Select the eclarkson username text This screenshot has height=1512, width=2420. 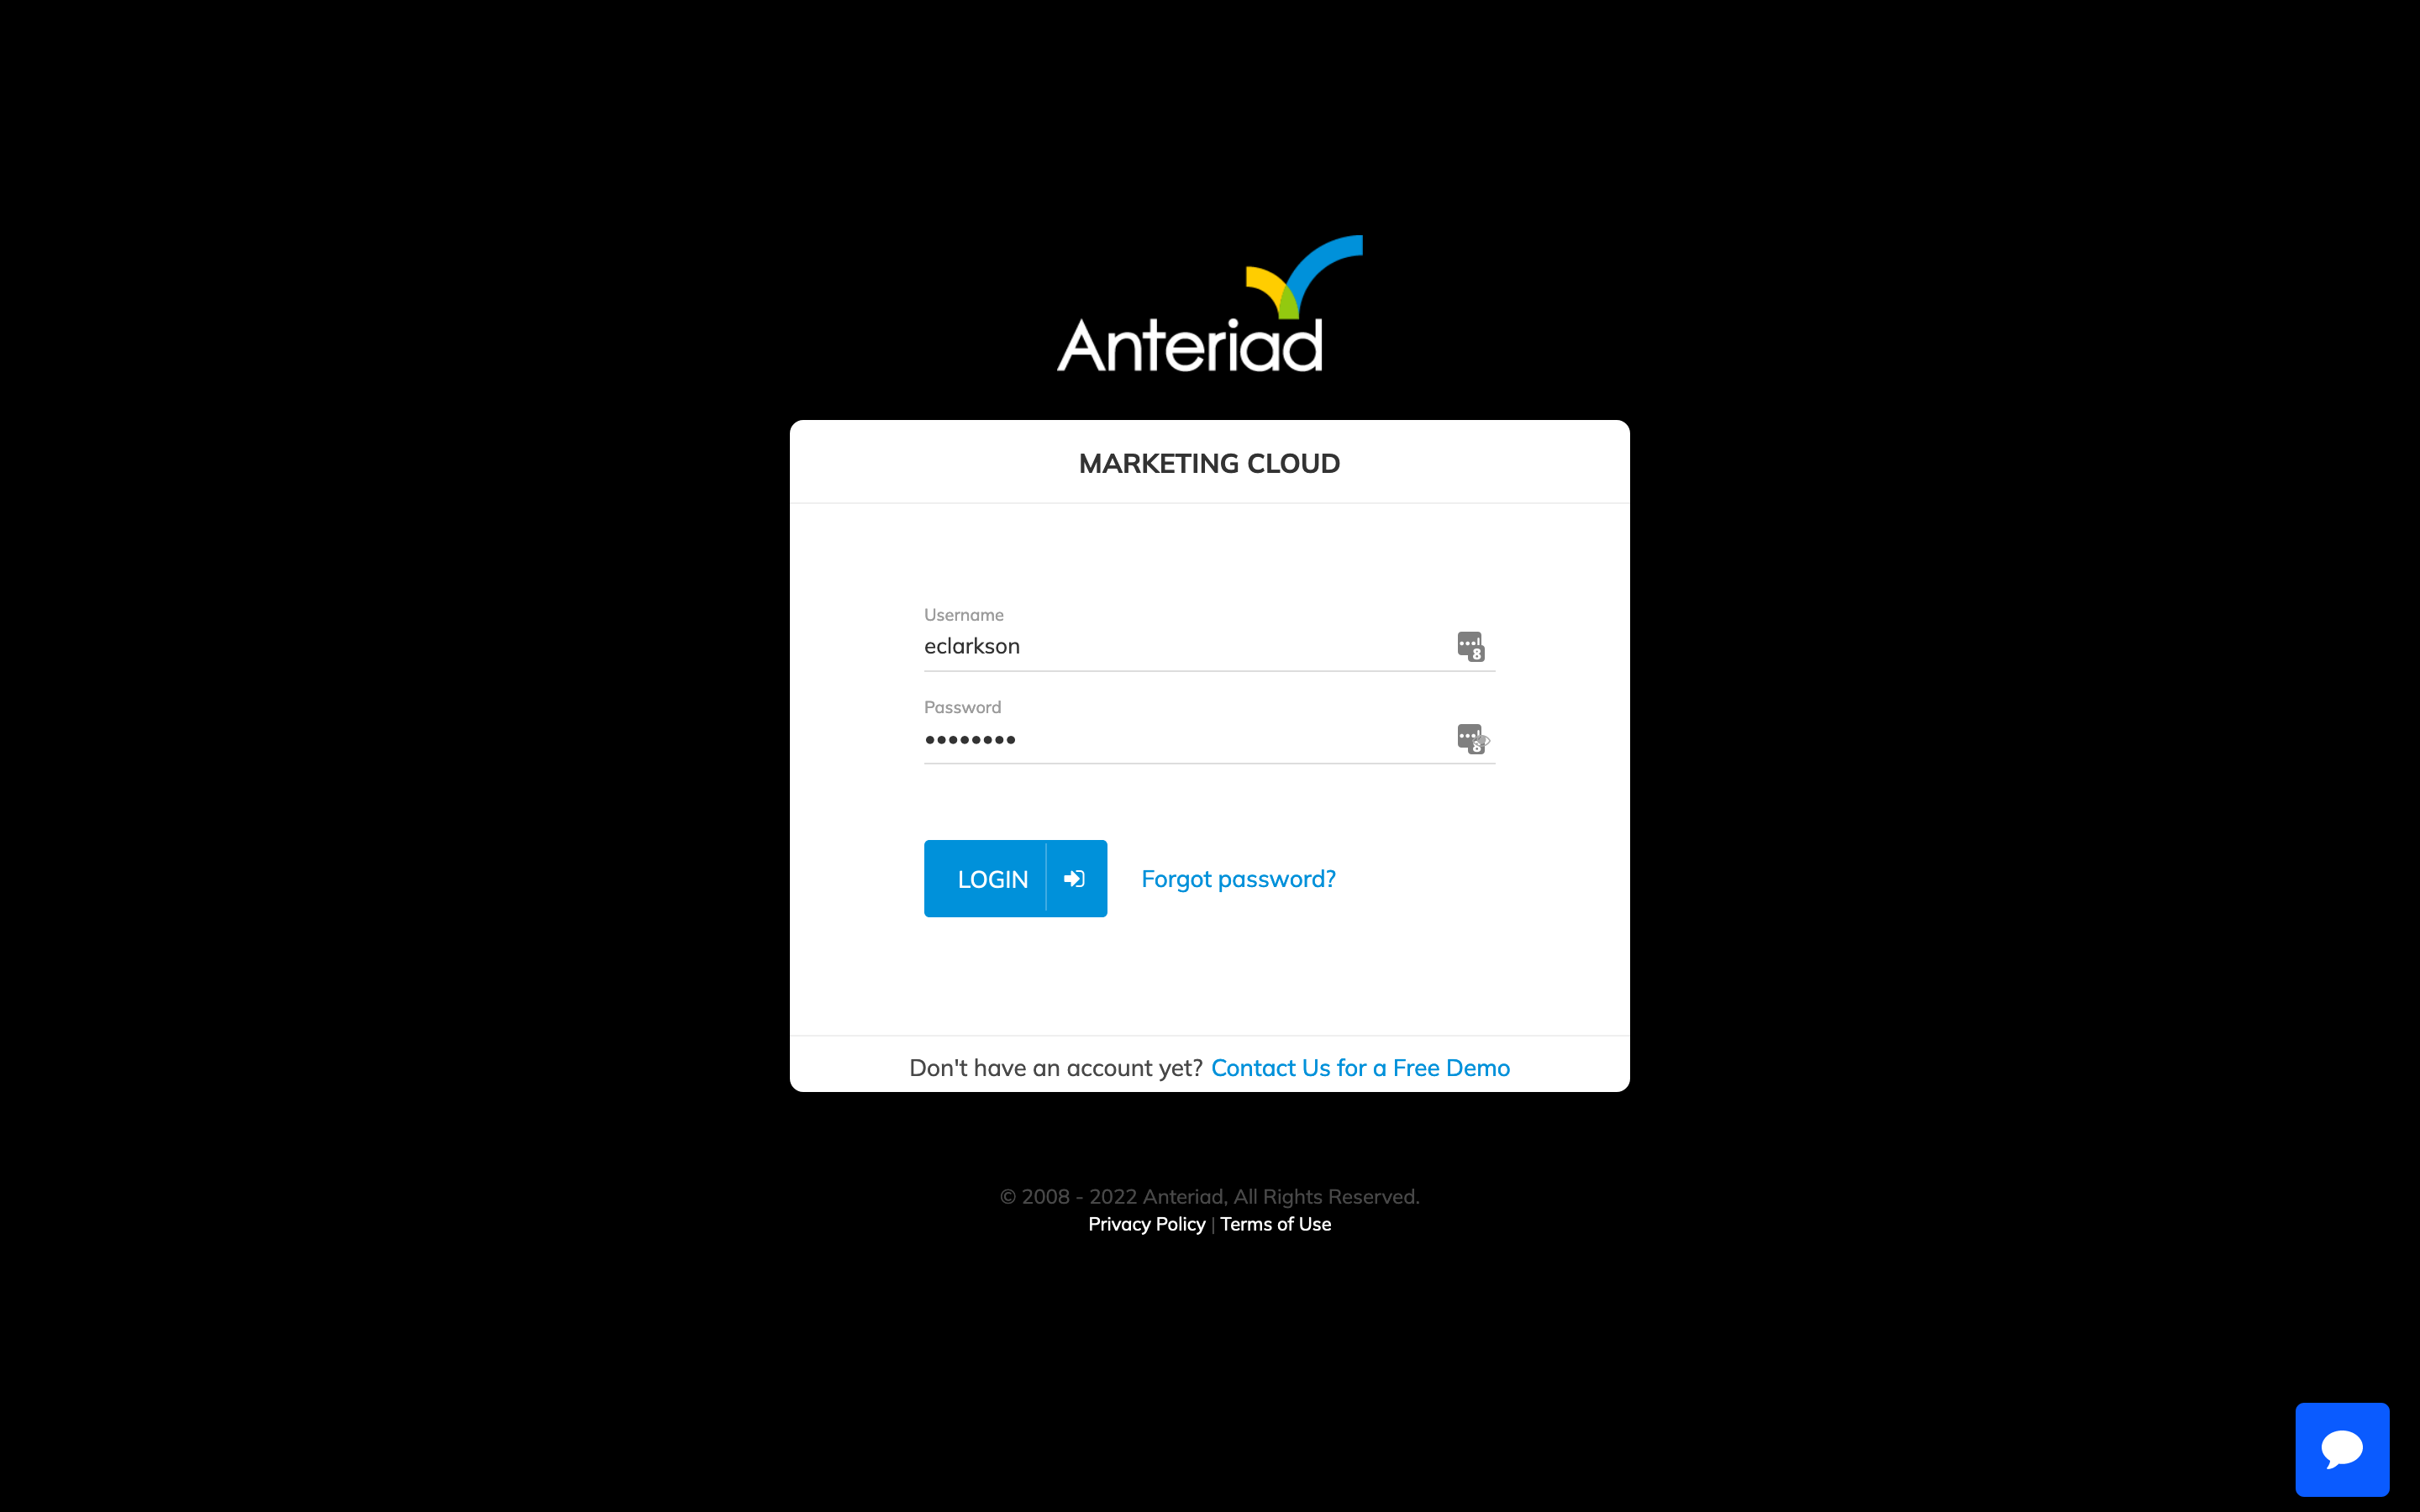click(972, 646)
